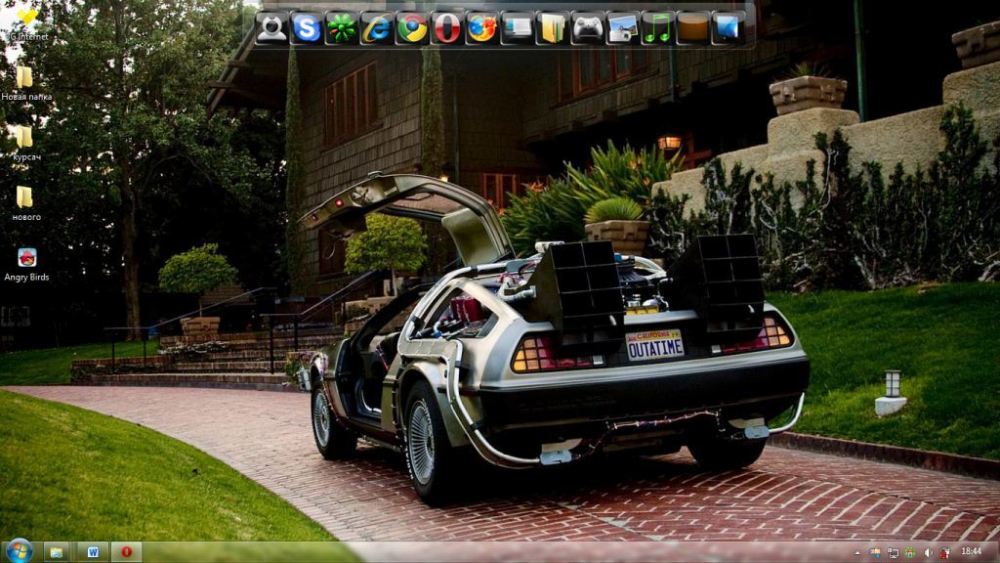This screenshot has height=563, width=1000.
Task: Open the yellow folder icon in dock
Action: pos(552,29)
